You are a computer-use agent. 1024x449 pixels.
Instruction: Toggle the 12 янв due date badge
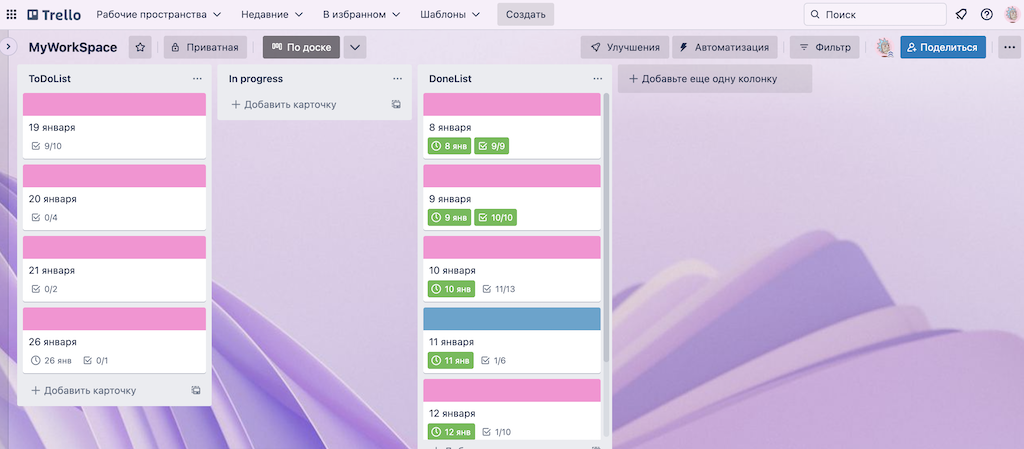pyautogui.click(x=451, y=431)
